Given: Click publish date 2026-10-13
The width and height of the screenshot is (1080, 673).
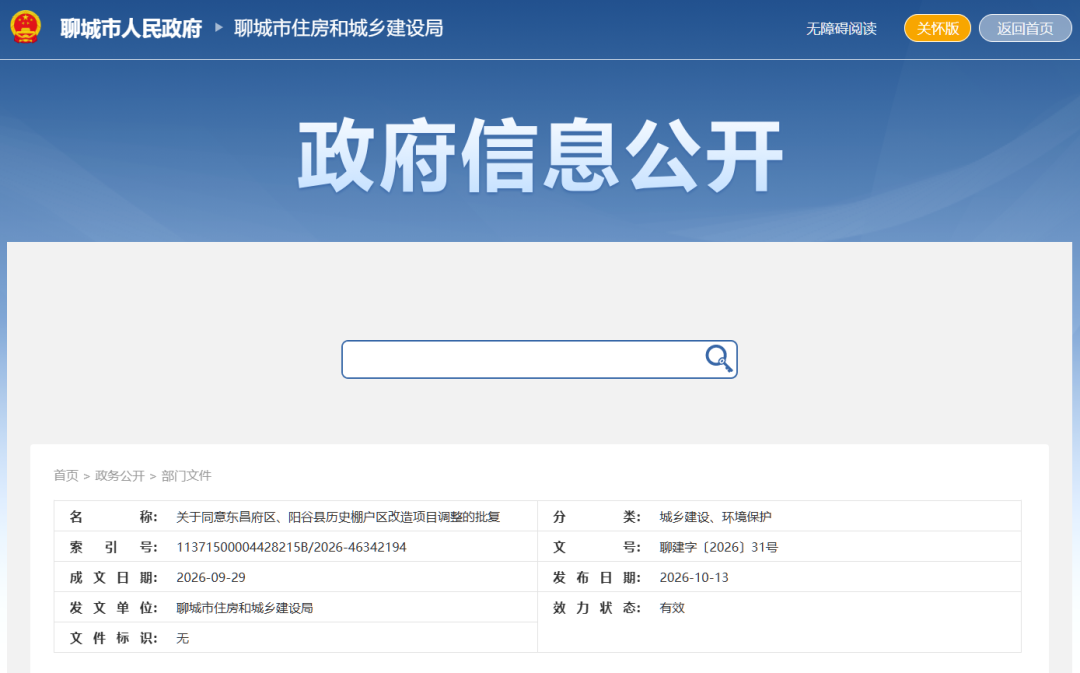Looking at the screenshot, I should coord(694,577).
